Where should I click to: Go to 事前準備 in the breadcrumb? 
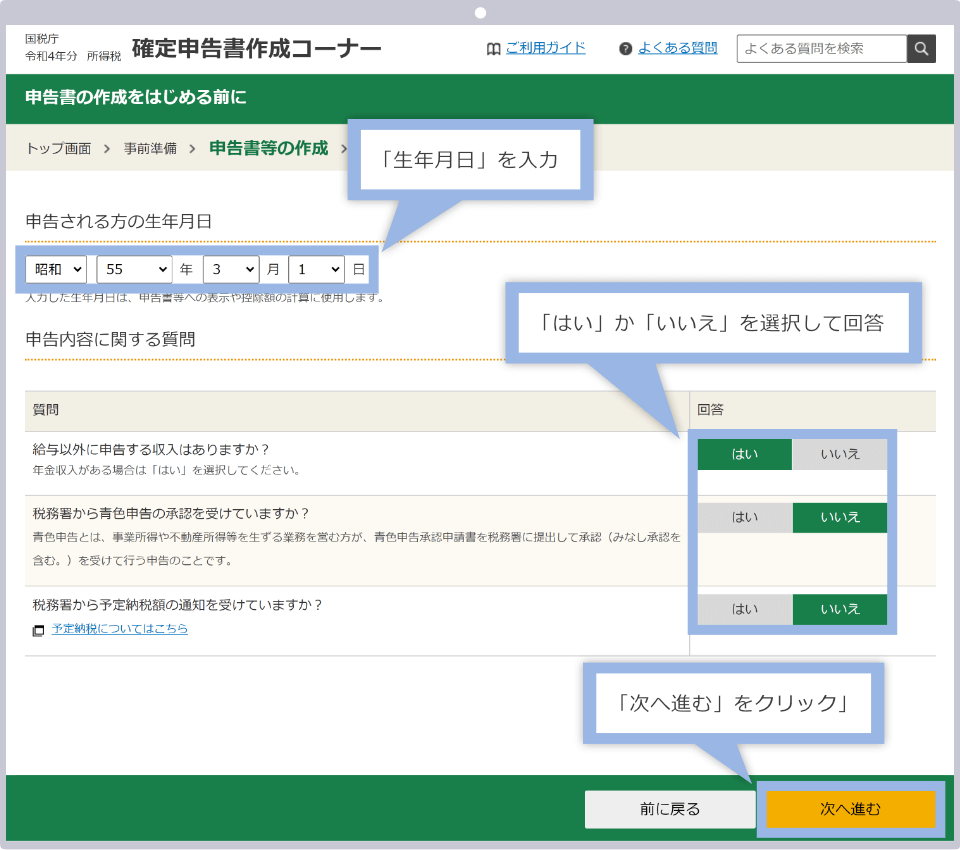point(150,148)
